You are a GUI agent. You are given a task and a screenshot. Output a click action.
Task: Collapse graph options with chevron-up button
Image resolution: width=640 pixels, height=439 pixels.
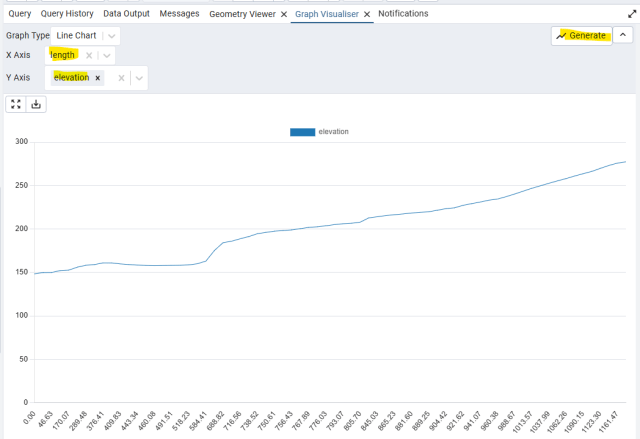(623, 35)
